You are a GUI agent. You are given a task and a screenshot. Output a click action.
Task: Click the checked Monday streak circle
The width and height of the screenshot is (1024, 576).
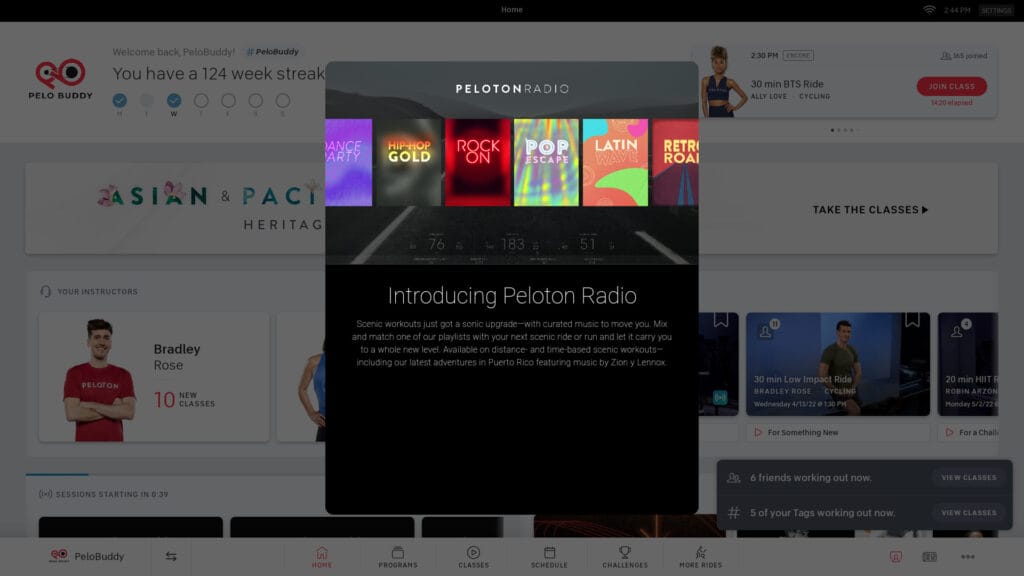120,100
